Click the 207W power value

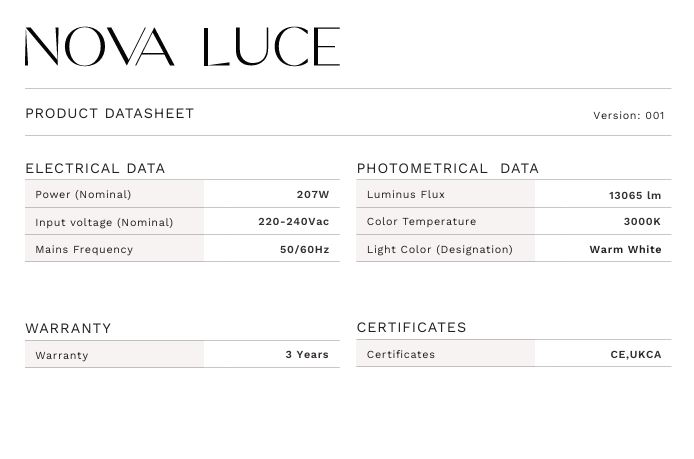(x=312, y=194)
